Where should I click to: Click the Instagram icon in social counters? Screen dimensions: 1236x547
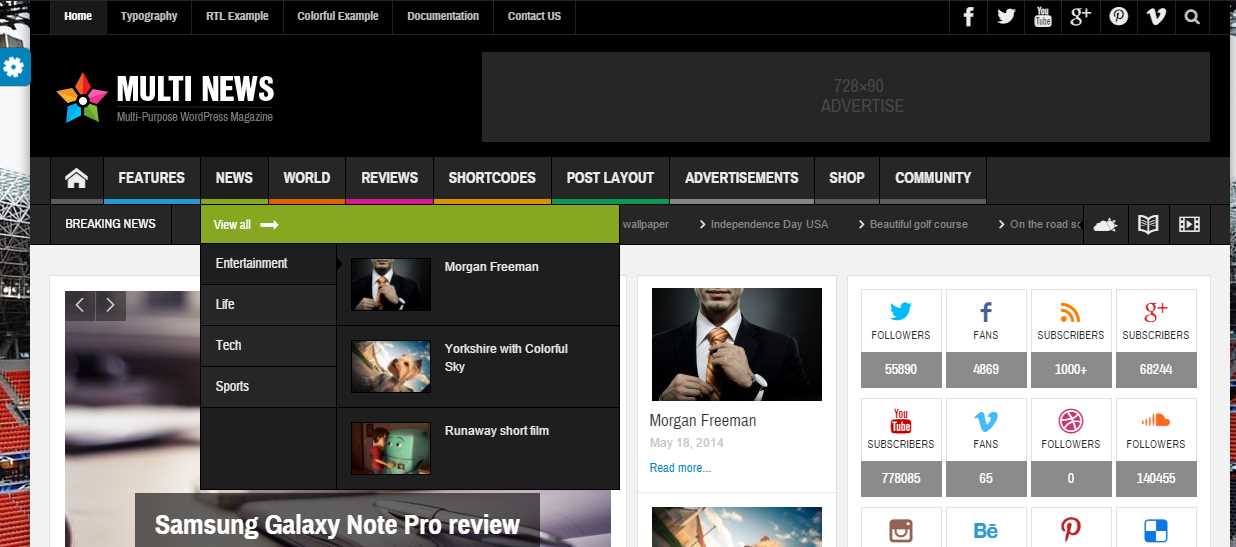tap(901, 530)
